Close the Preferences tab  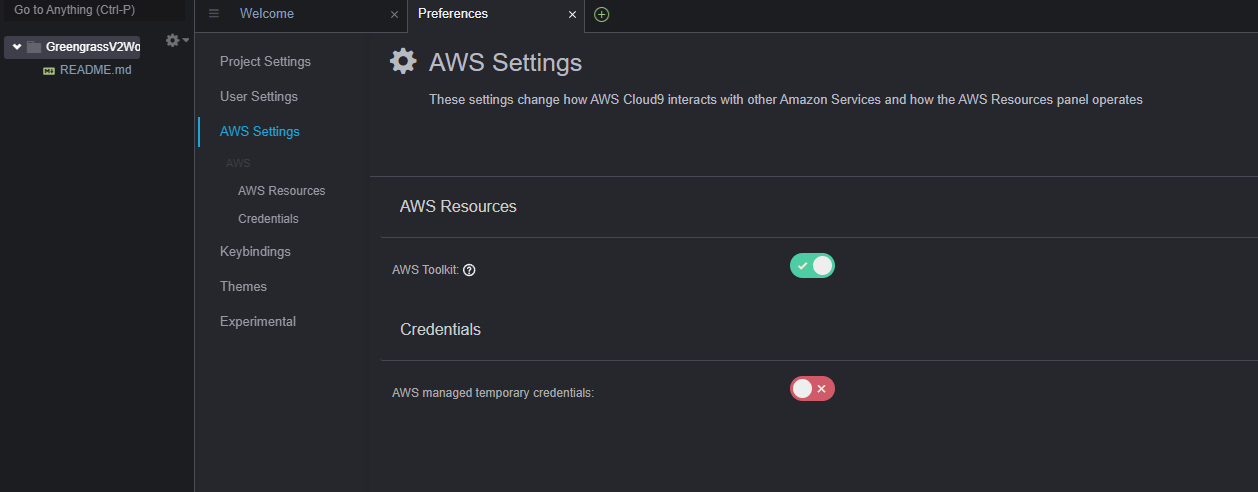pos(572,15)
